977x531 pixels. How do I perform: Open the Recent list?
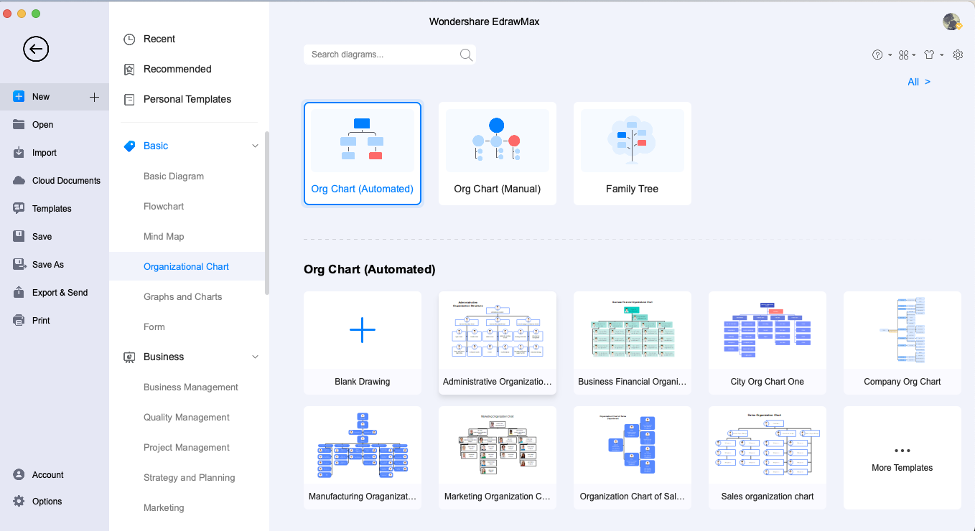pos(159,39)
